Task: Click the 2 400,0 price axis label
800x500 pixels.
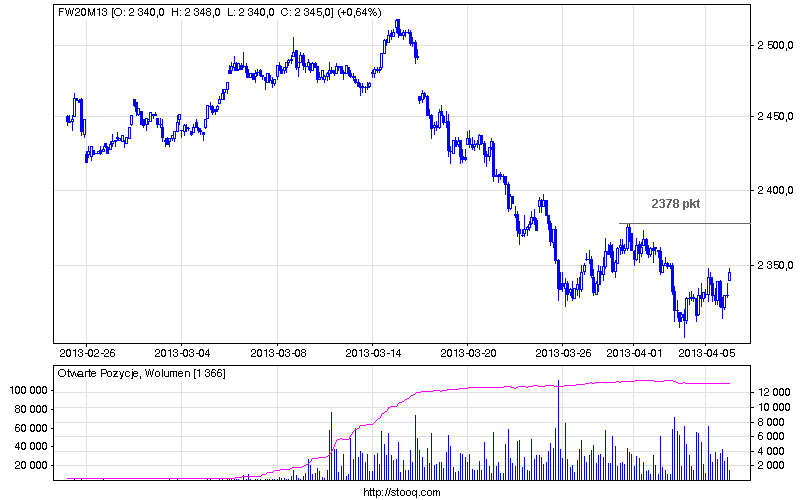Action: point(775,190)
